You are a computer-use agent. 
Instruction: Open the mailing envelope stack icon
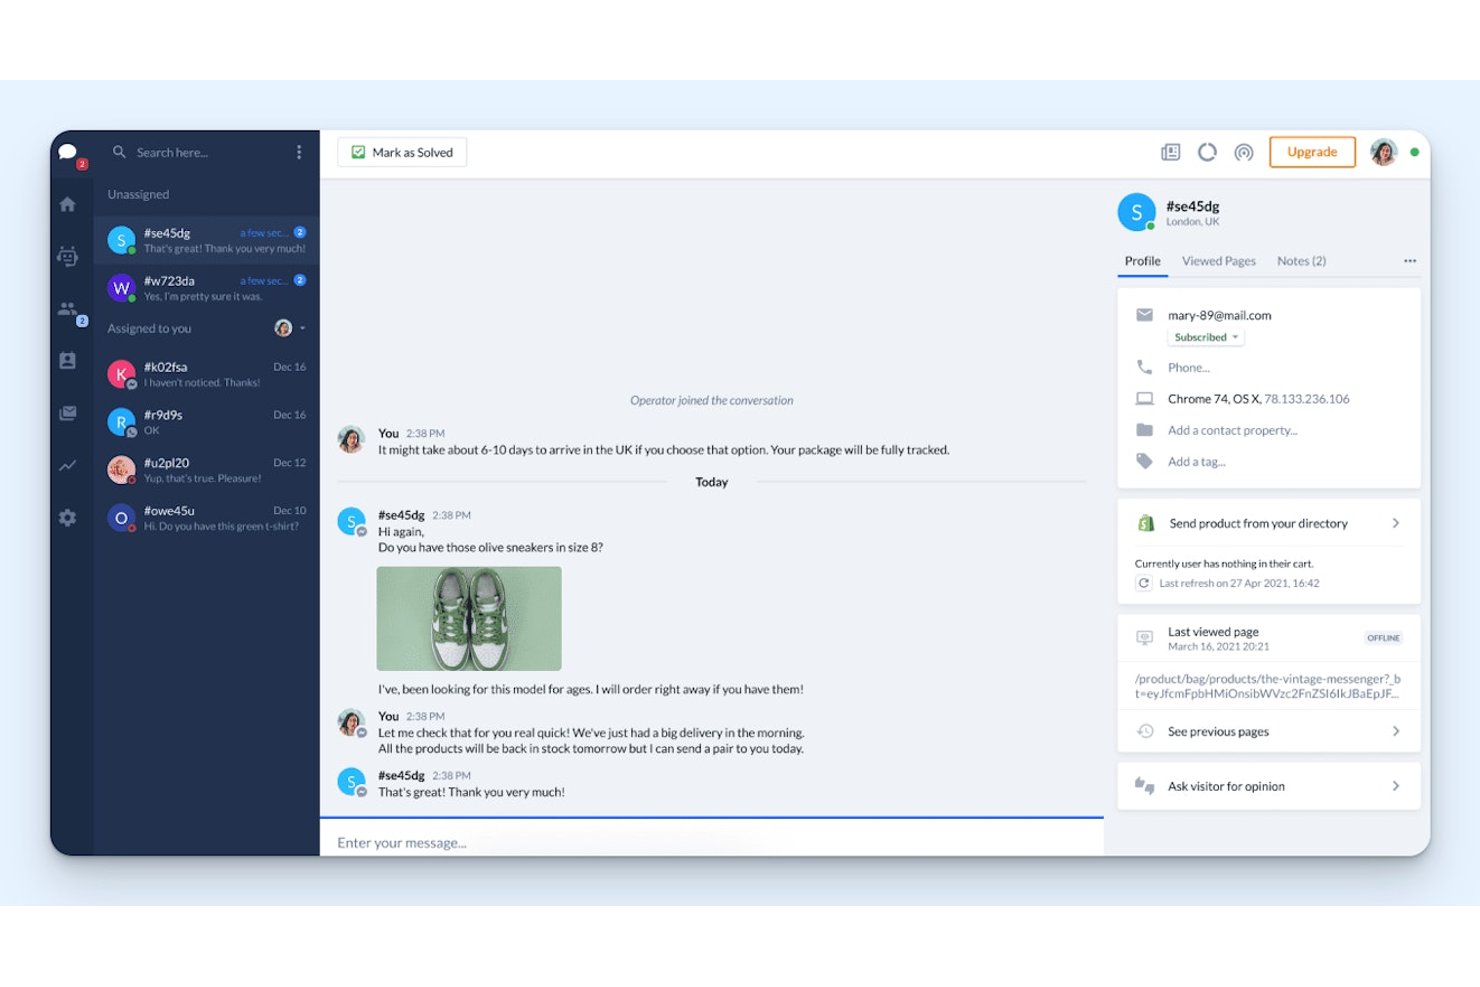(x=67, y=413)
